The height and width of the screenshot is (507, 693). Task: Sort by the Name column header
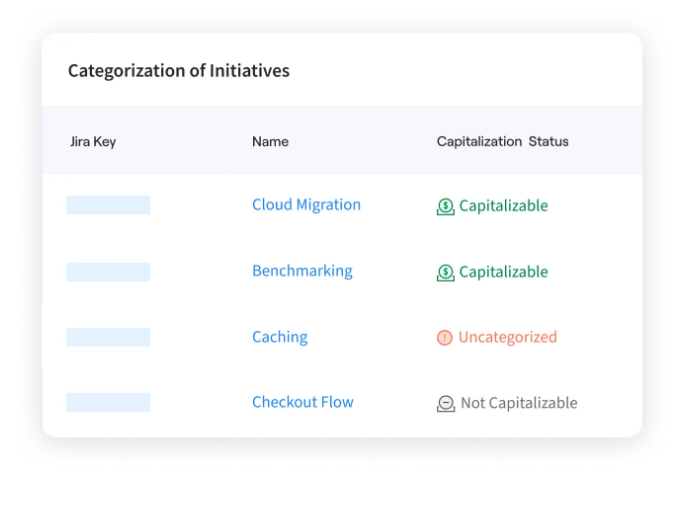[270, 141]
